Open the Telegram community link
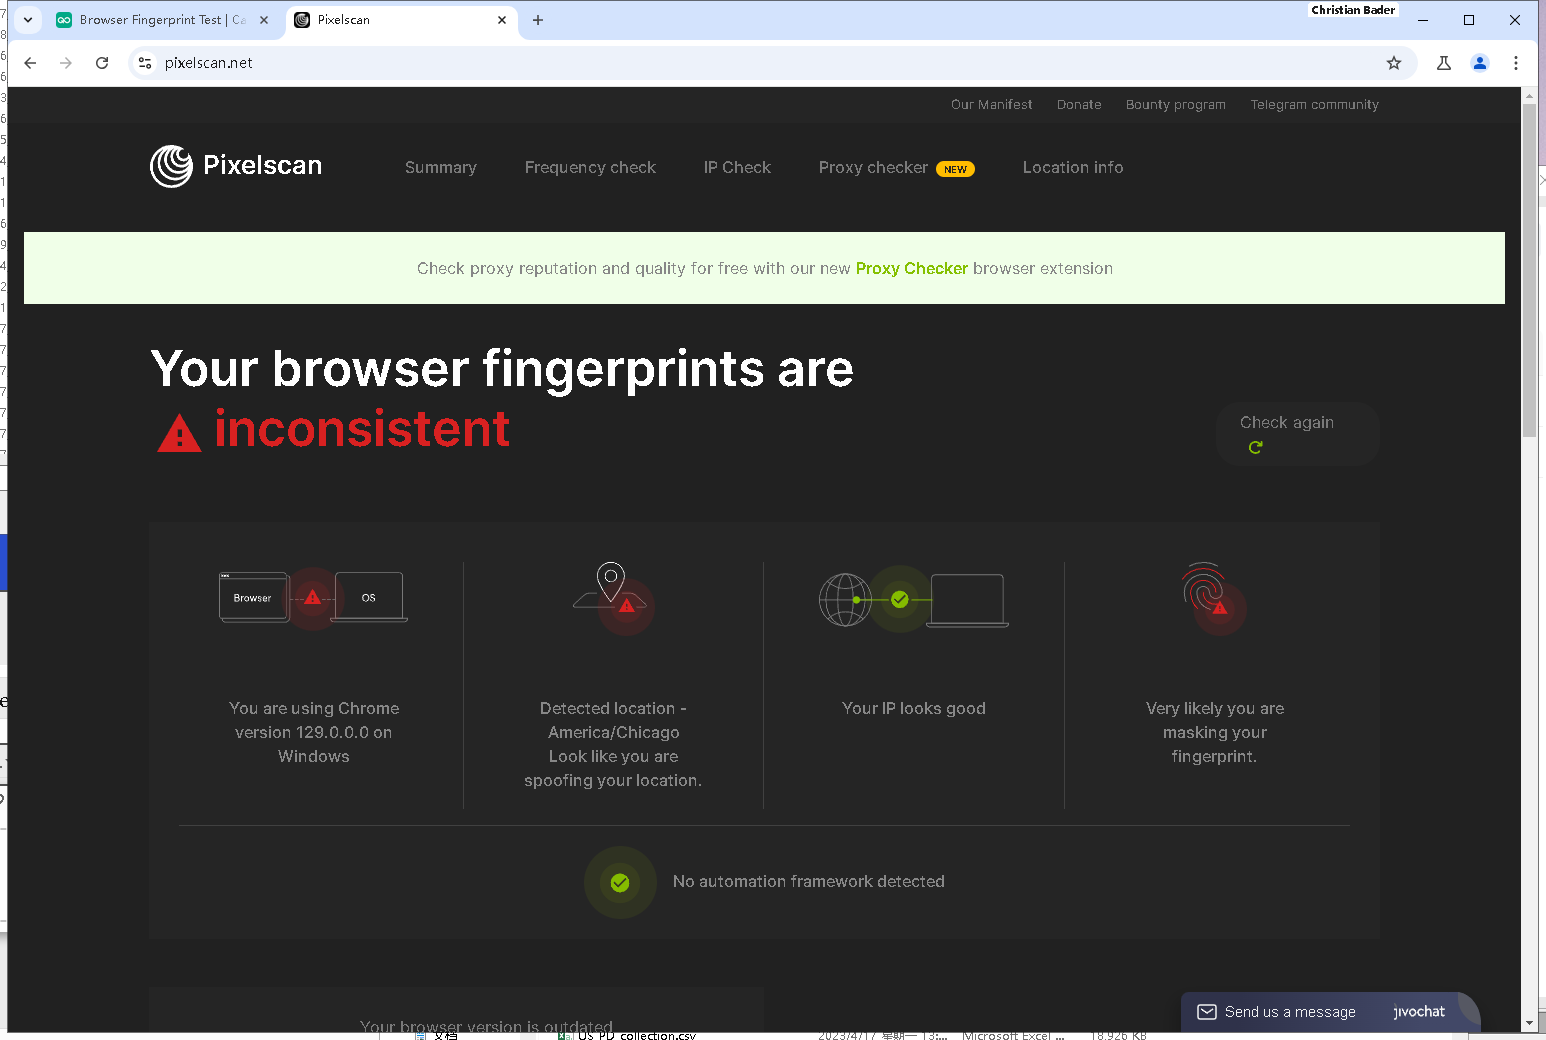Viewport: 1546px width, 1040px height. tap(1314, 105)
